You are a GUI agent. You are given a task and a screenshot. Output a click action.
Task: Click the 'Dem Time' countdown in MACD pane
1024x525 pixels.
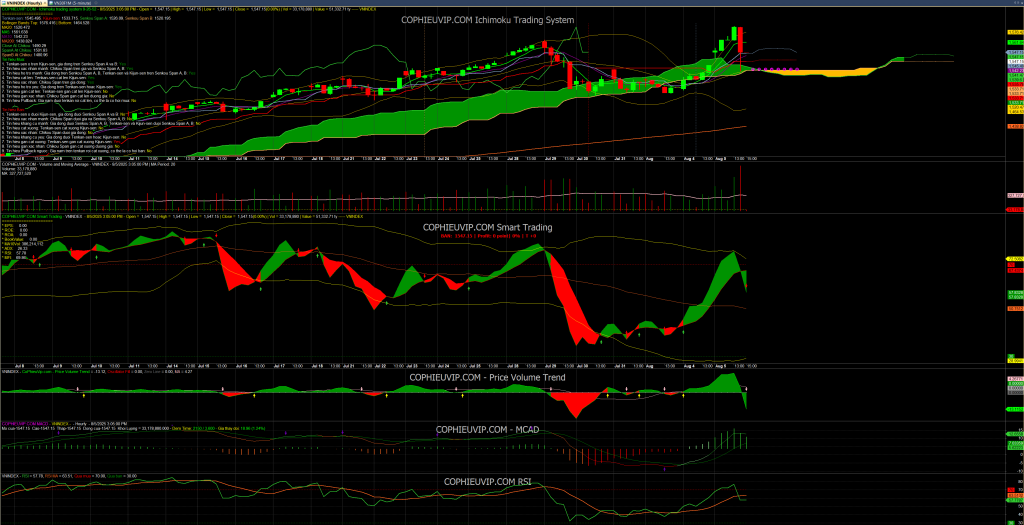pos(193,428)
